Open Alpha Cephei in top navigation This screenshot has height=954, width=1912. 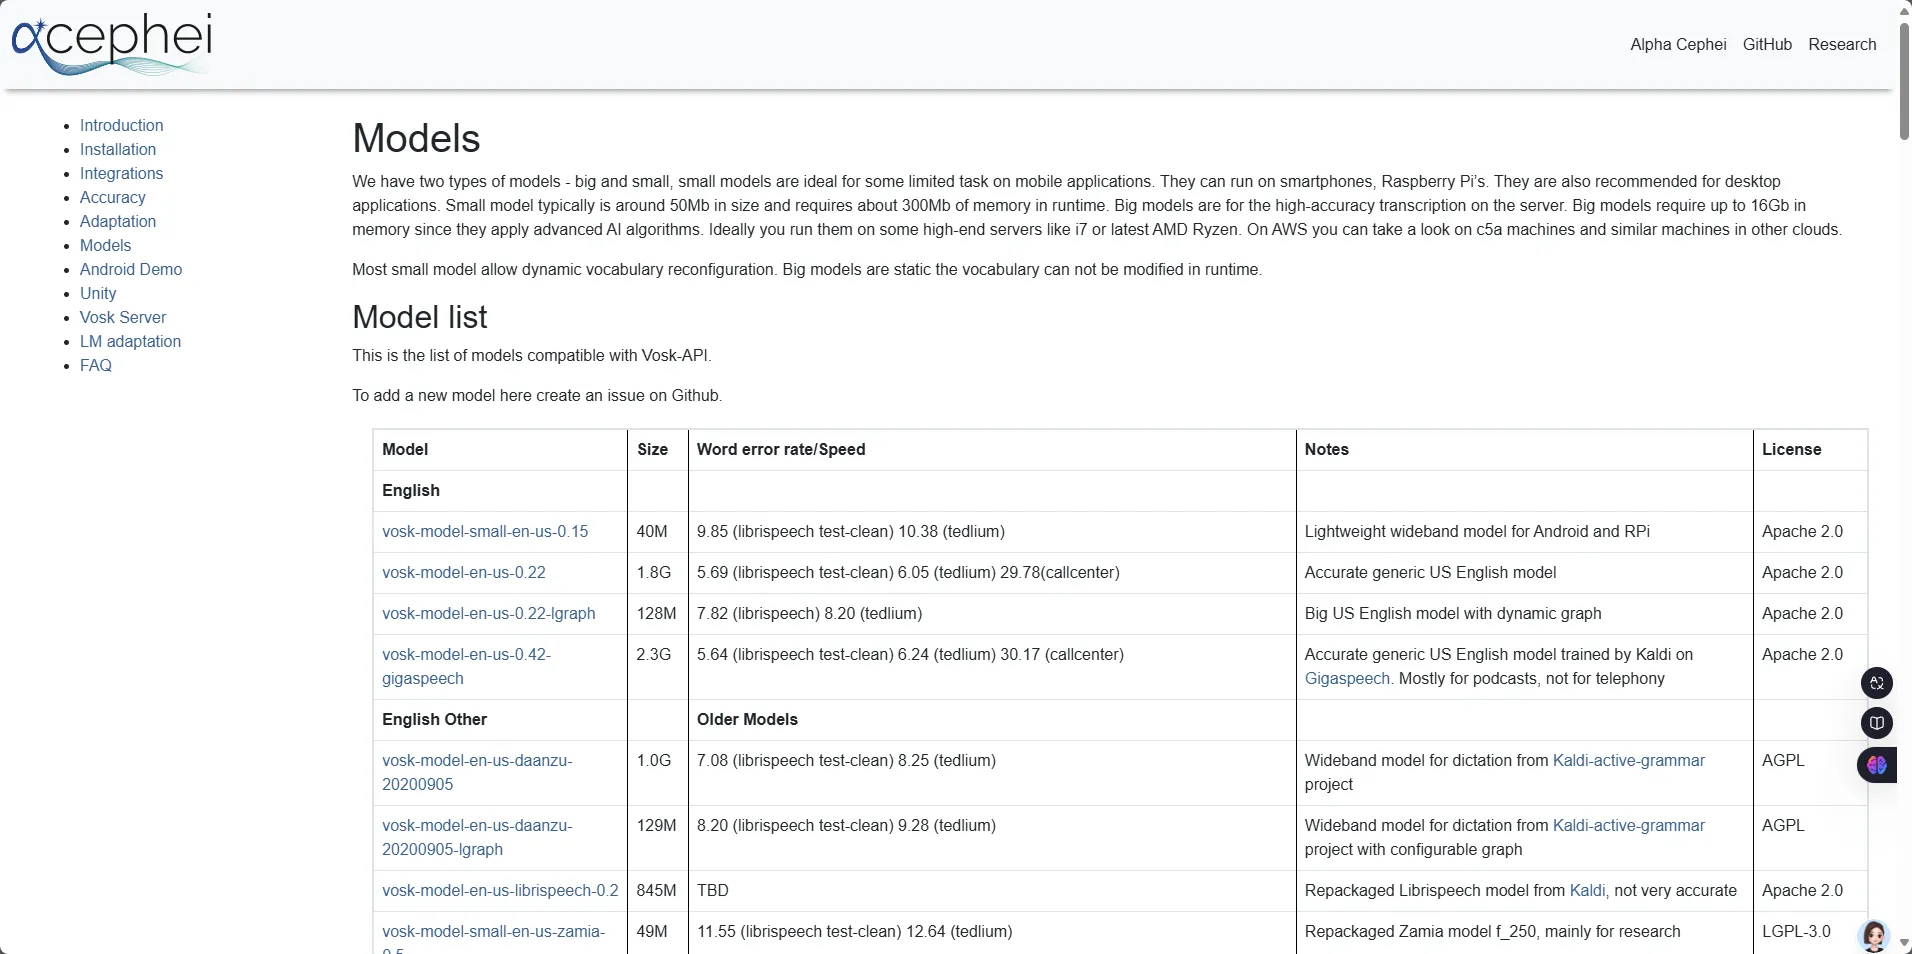click(1678, 44)
